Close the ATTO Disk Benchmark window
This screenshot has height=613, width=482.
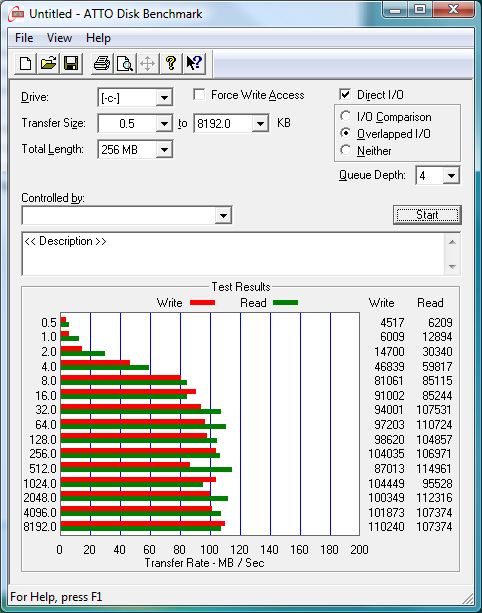point(453,9)
